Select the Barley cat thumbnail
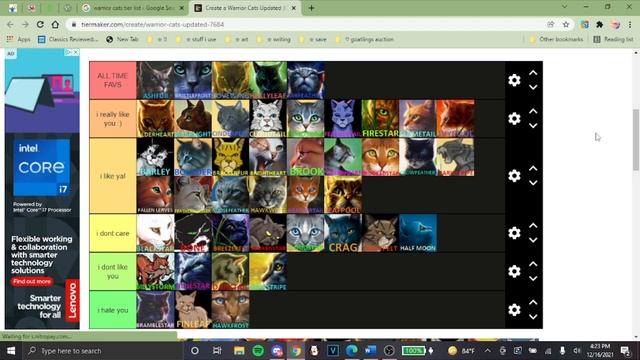Viewport: 640px width, 360px height. tap(155, 157)
